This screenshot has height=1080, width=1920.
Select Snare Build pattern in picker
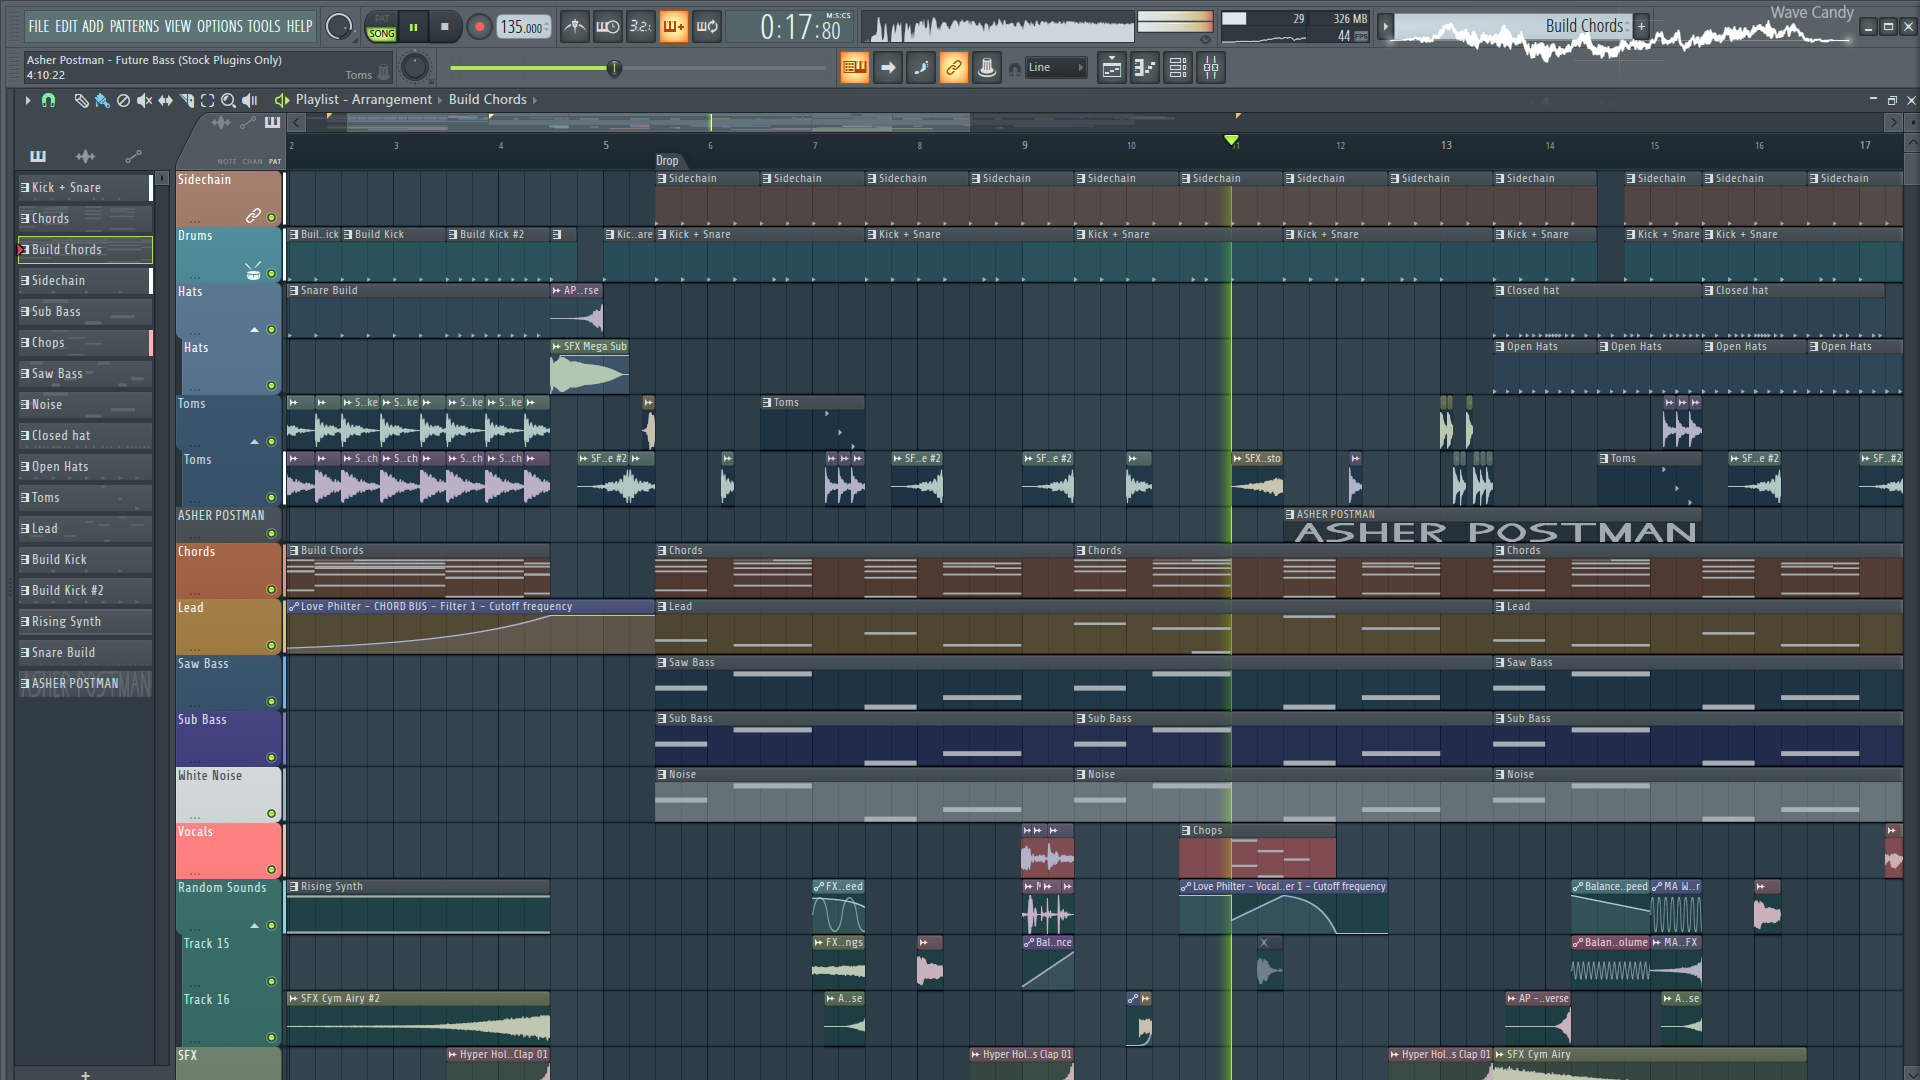pyautogui.click(x=85, y=652)
